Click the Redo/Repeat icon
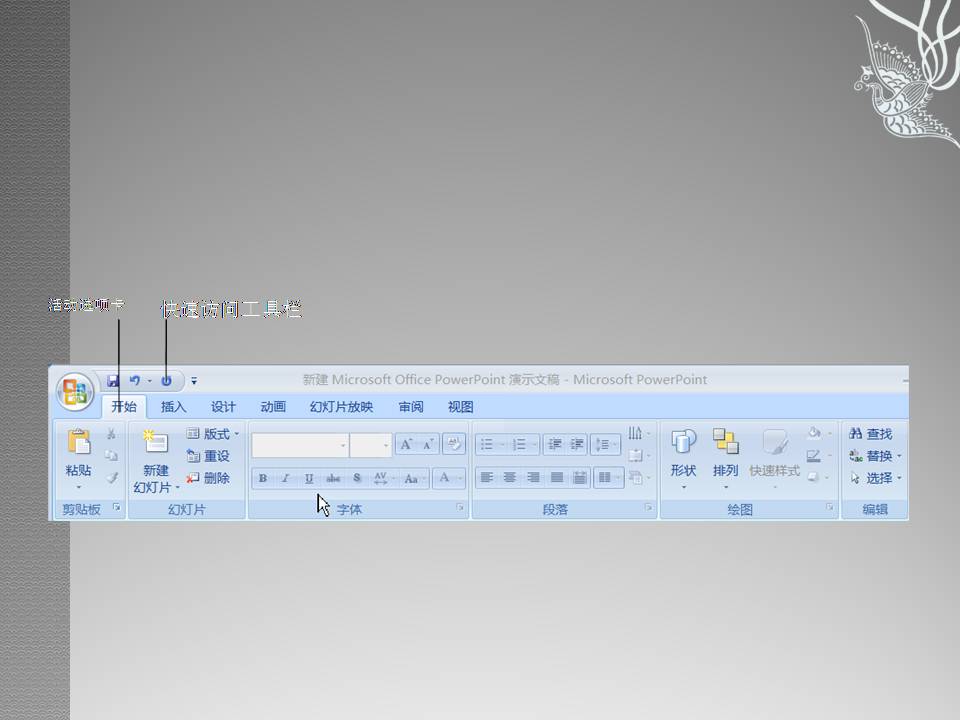This screenshot has height=720, width=960. [x=166, y=381]
